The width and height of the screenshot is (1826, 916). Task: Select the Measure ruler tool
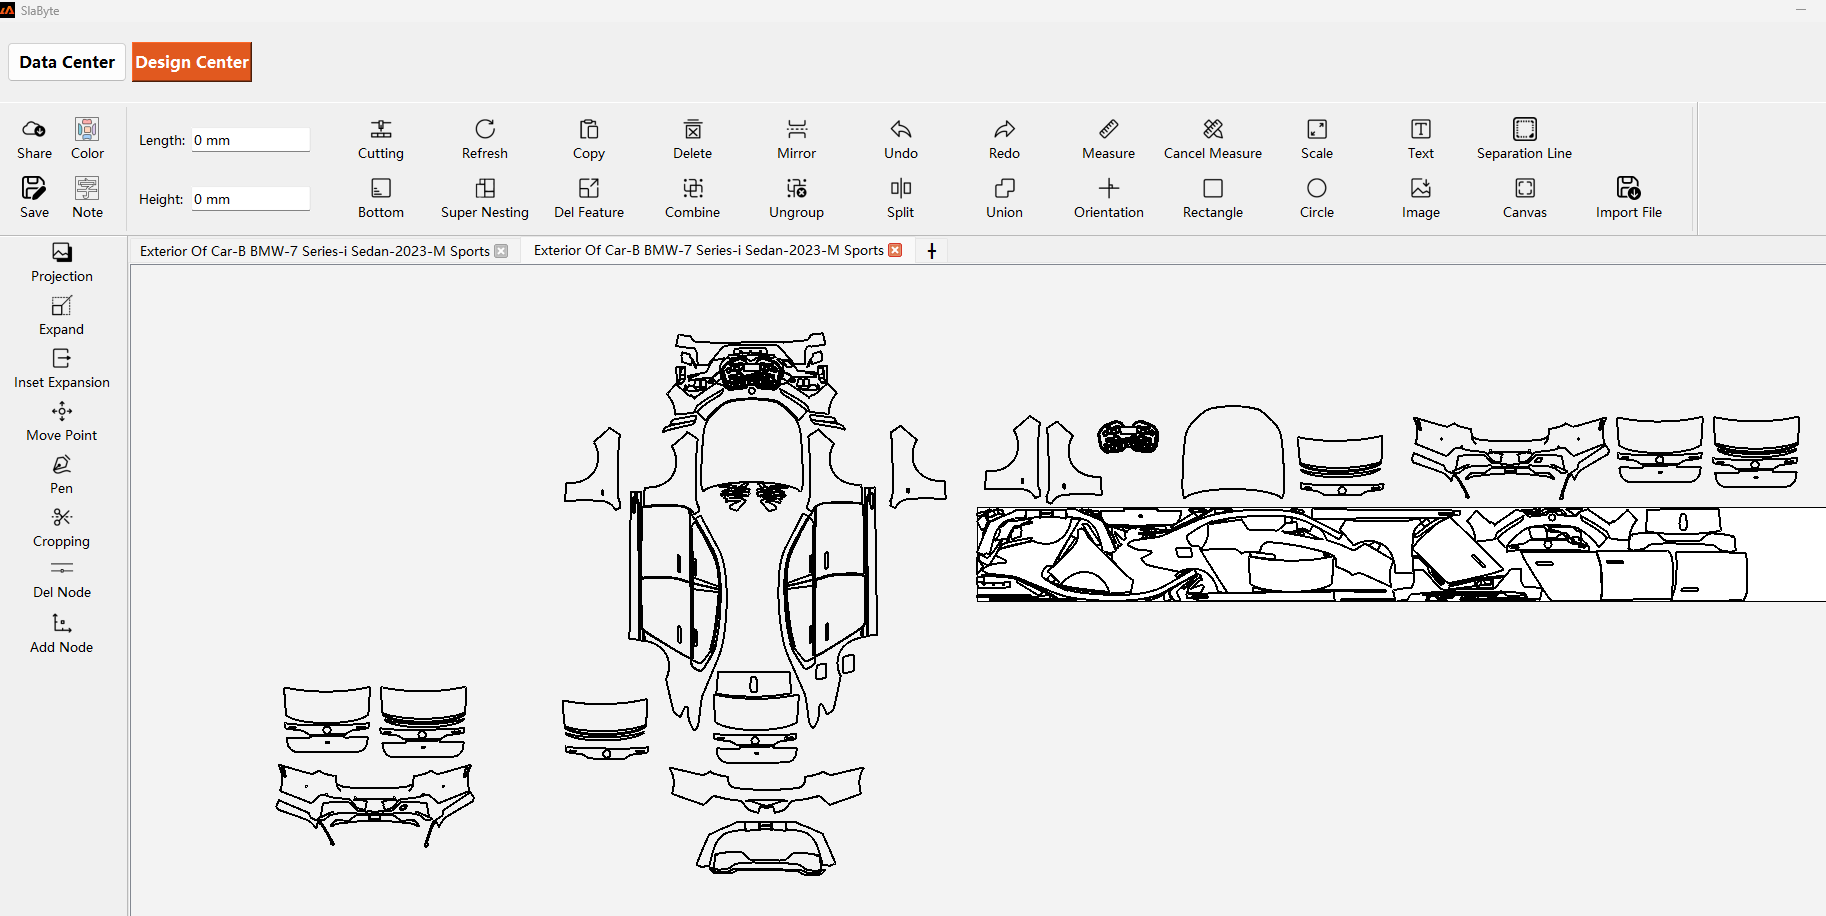[x=1108, y=139]
